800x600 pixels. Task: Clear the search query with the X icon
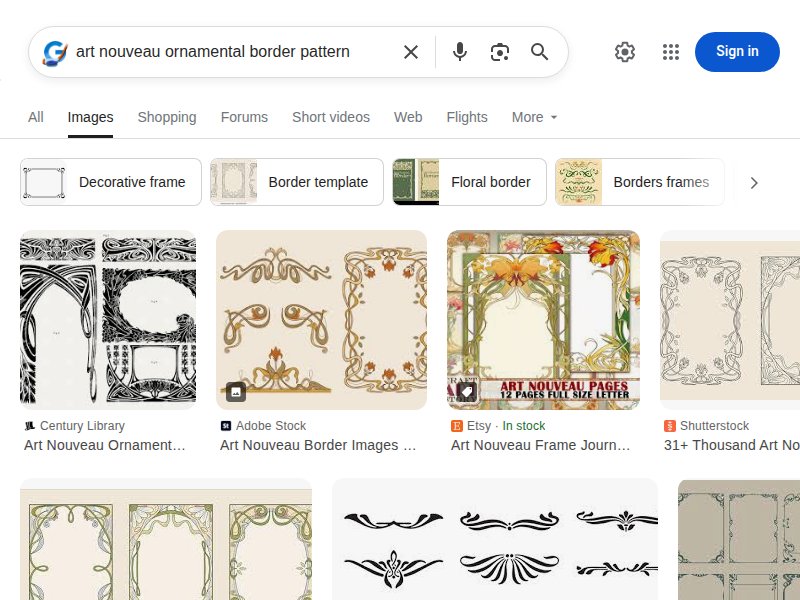[x=410, y=52]
